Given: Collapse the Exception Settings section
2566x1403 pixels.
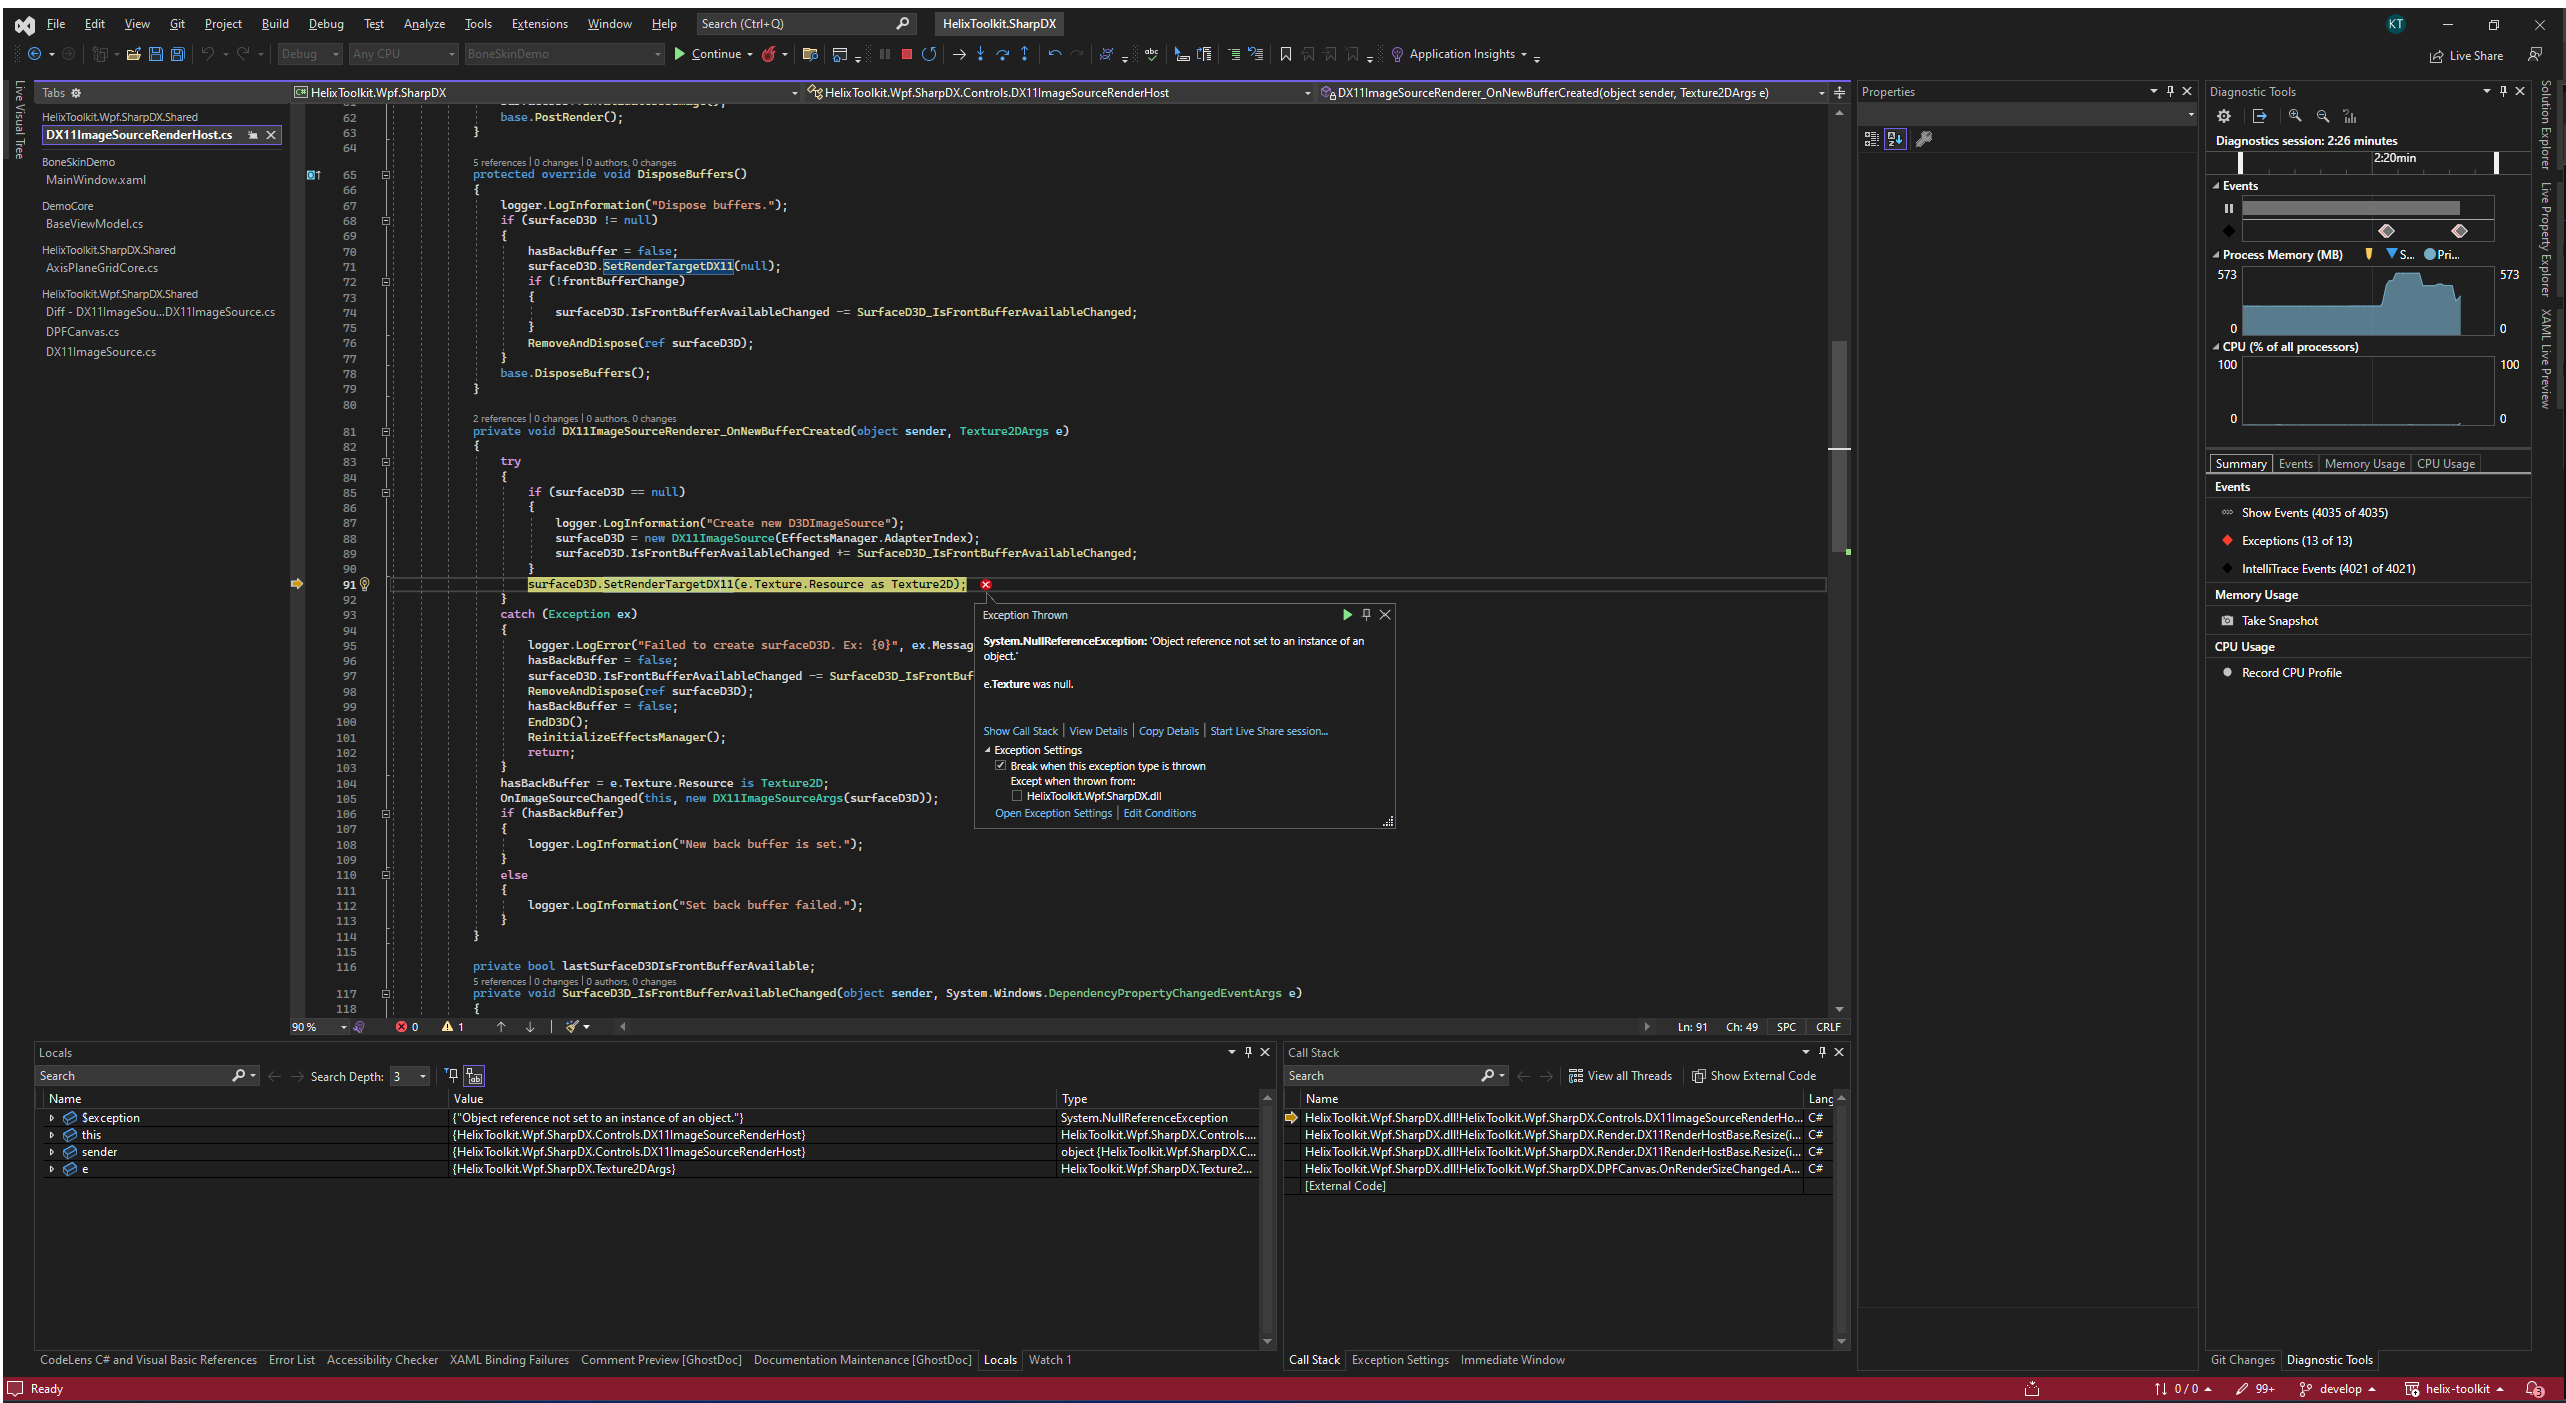Looking at the screenshot, I should tap(988, 750).
